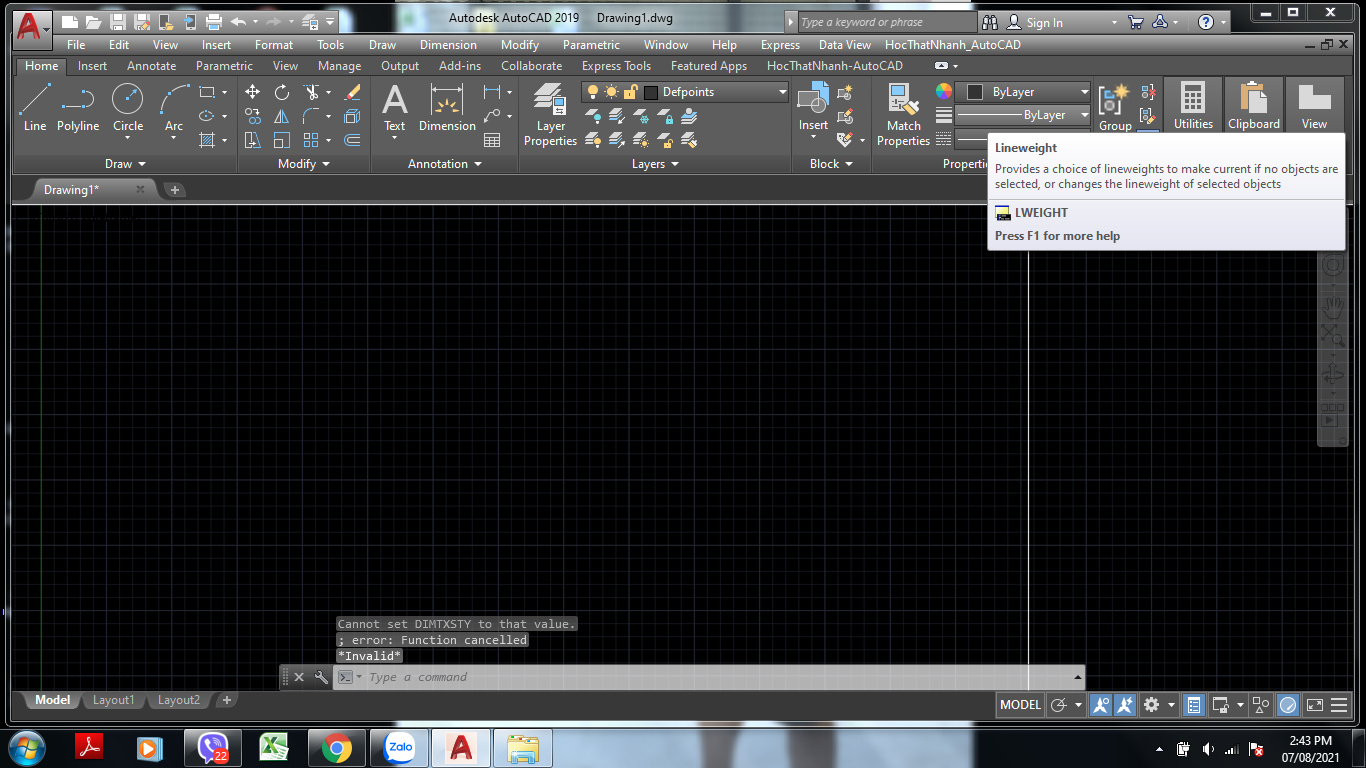Click the Undo arrow icon
The width and height of the screenshot is (1366, 768).
(238, 22)
